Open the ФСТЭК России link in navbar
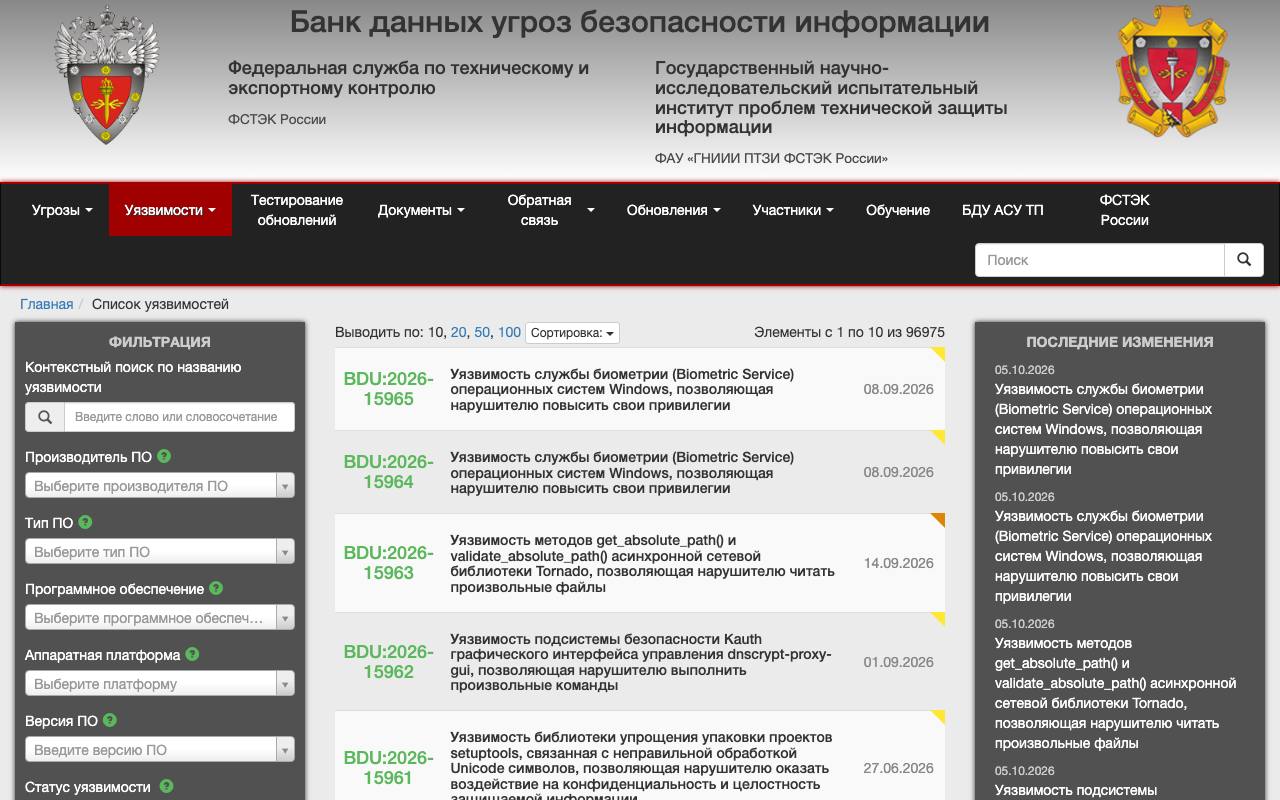Image resolution: width=1280 pixels, height=800 pixels. 1125,210
